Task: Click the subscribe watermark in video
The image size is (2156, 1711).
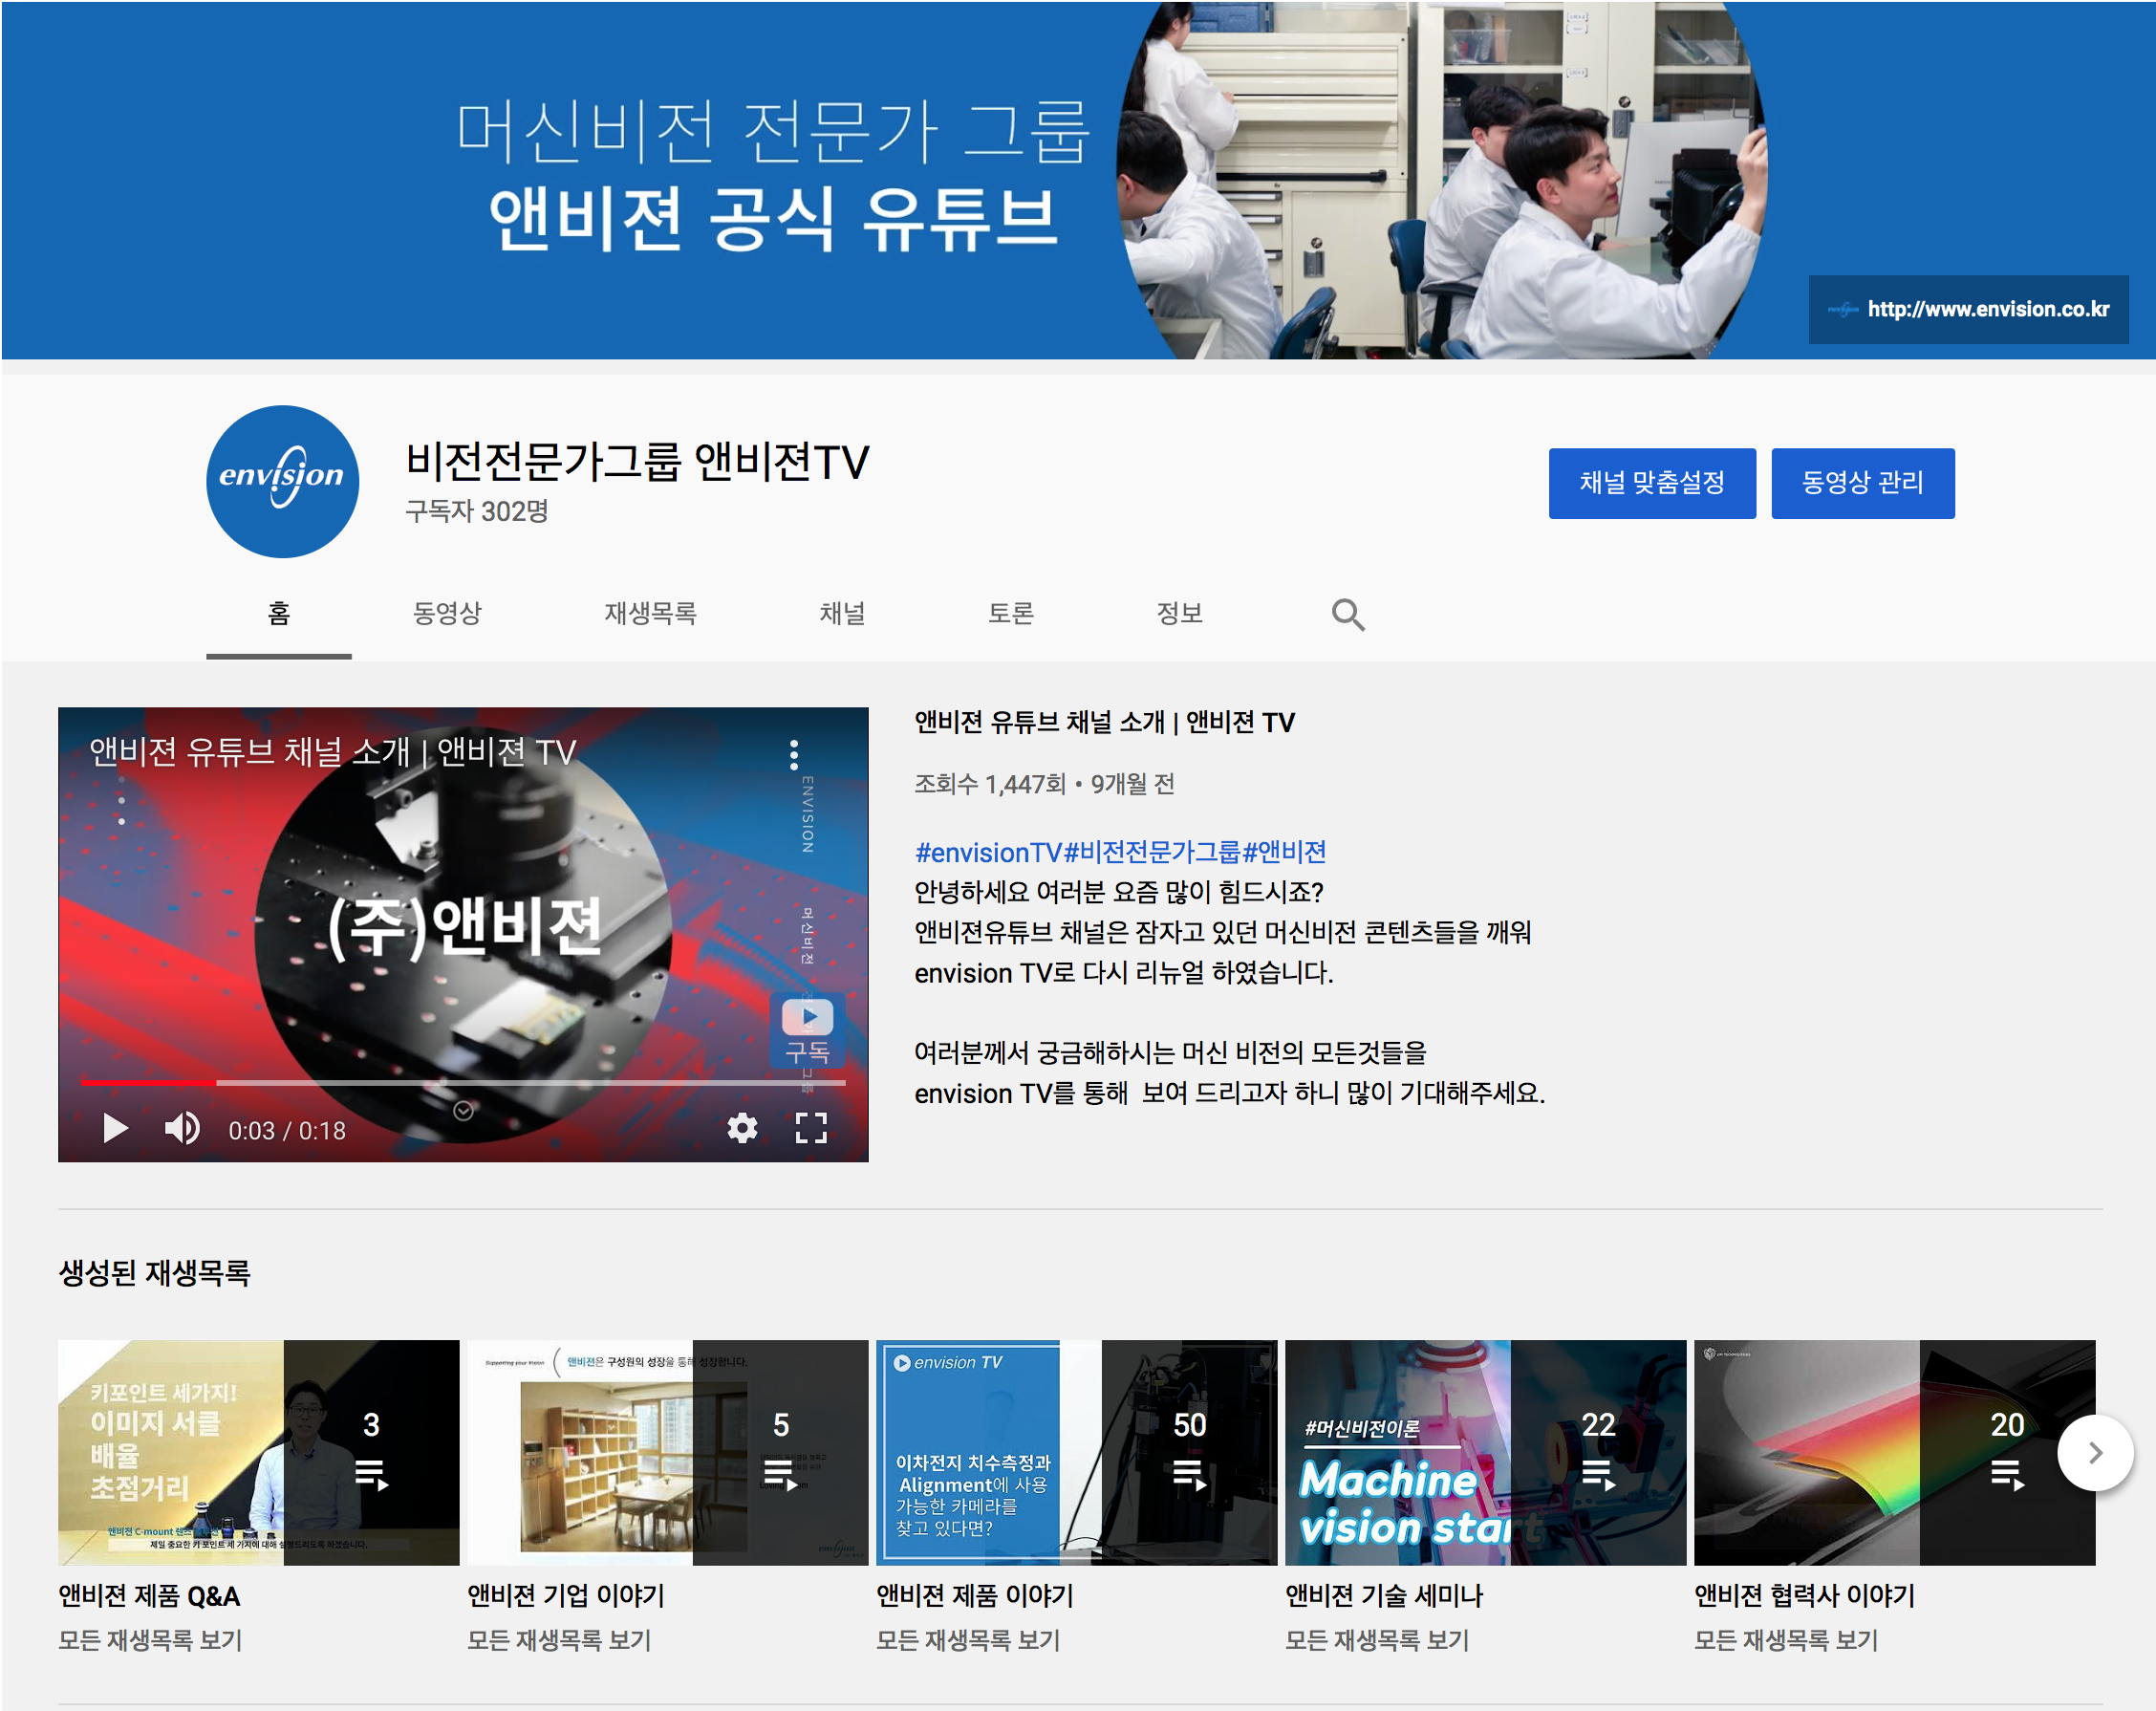Action: tap(807, 1031)
